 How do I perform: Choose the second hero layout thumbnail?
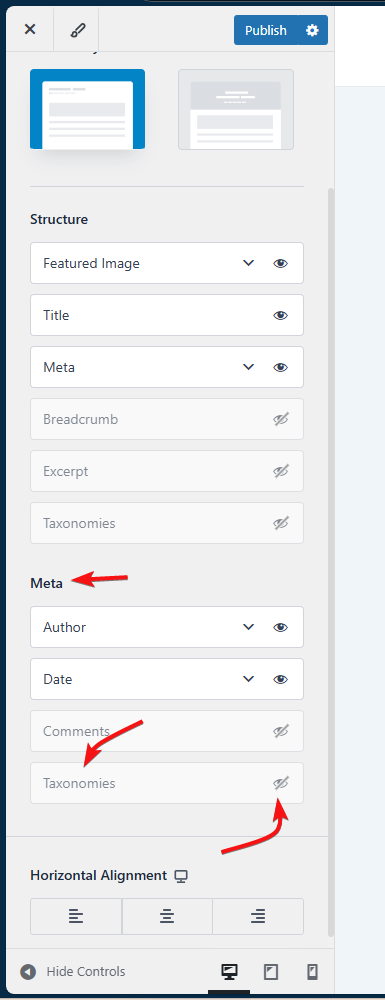tap(236, 109)
